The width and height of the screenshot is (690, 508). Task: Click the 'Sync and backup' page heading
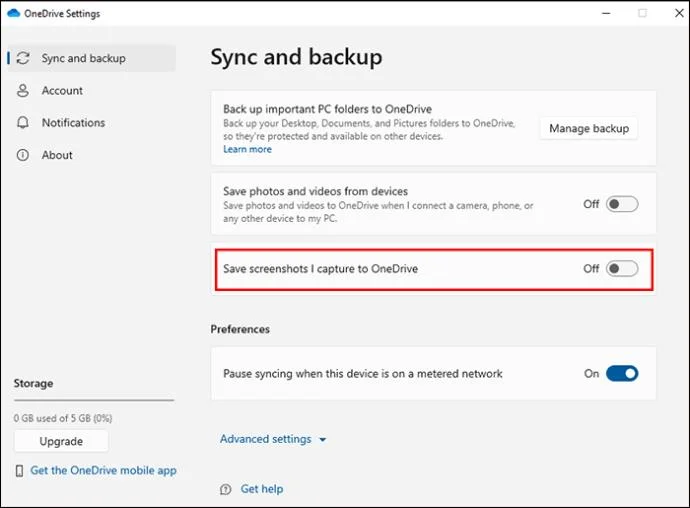(x=296, y=57)
